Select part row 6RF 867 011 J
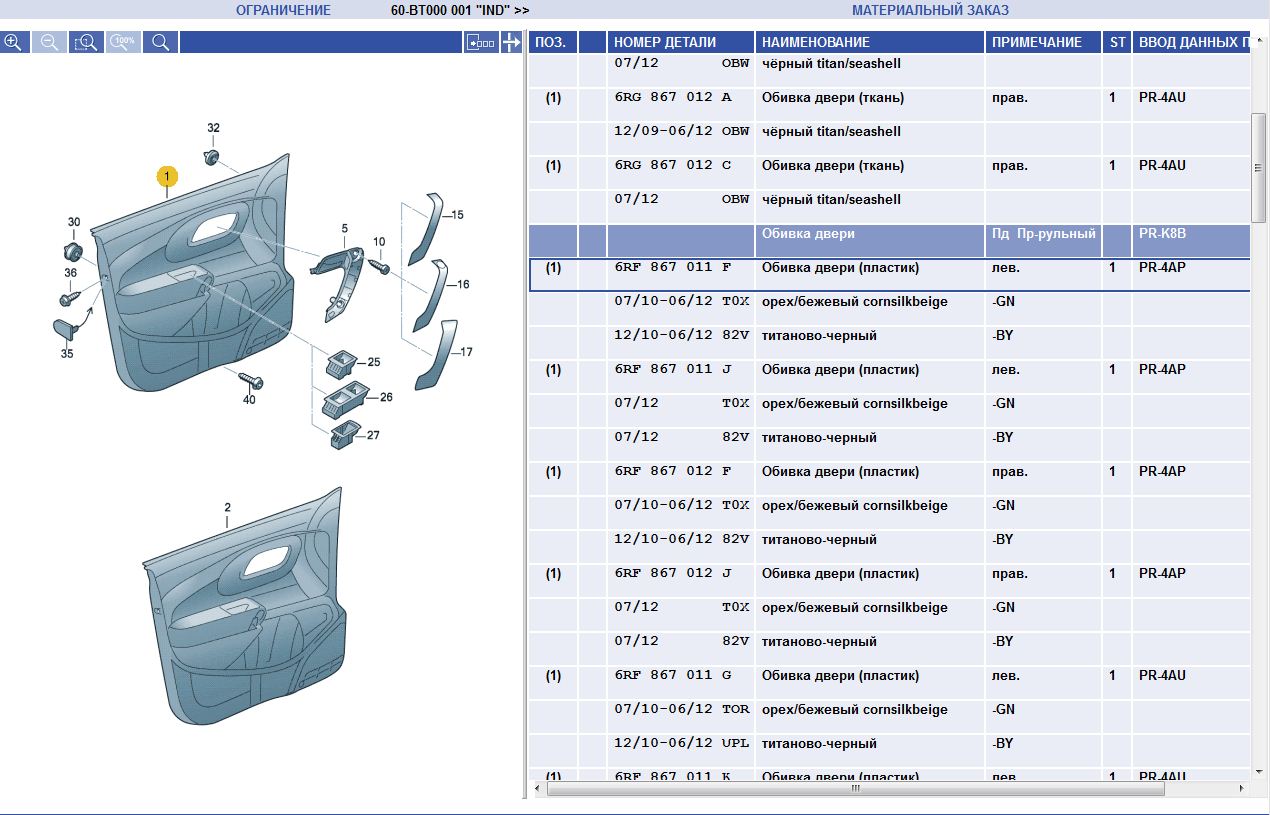 point(673,370)
